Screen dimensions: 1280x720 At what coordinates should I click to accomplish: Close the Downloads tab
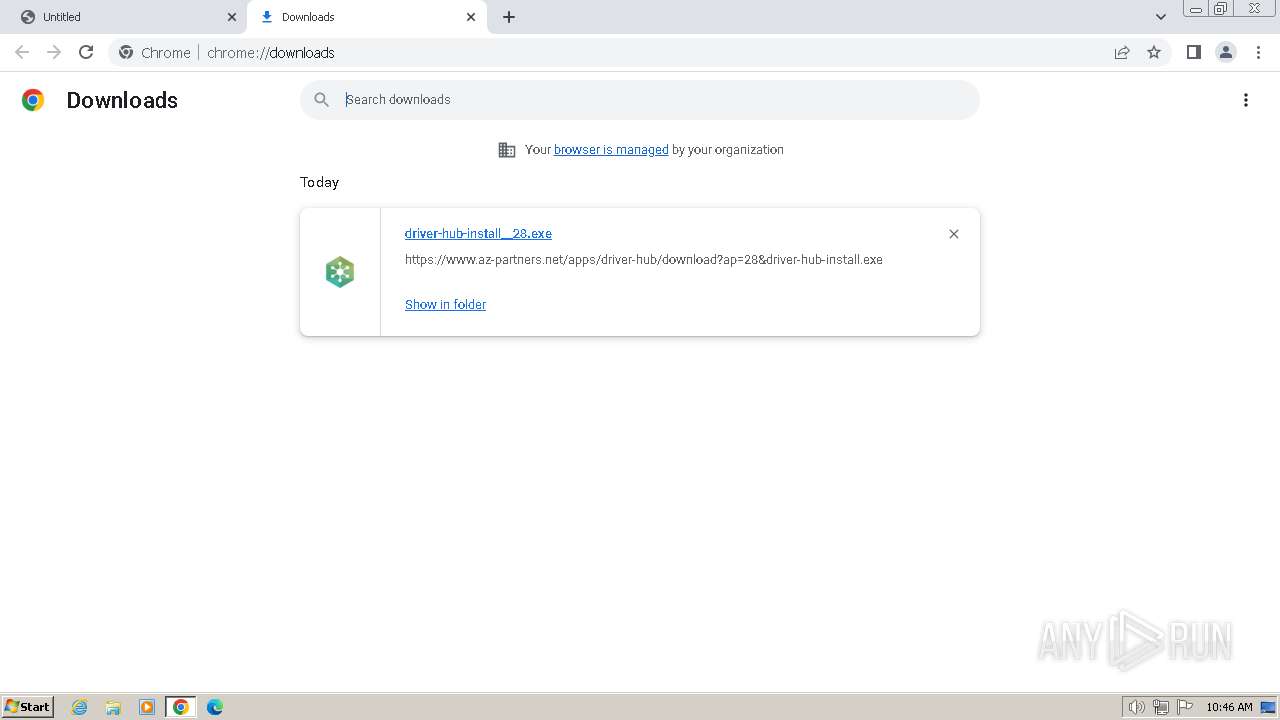(x=471, y=17)
